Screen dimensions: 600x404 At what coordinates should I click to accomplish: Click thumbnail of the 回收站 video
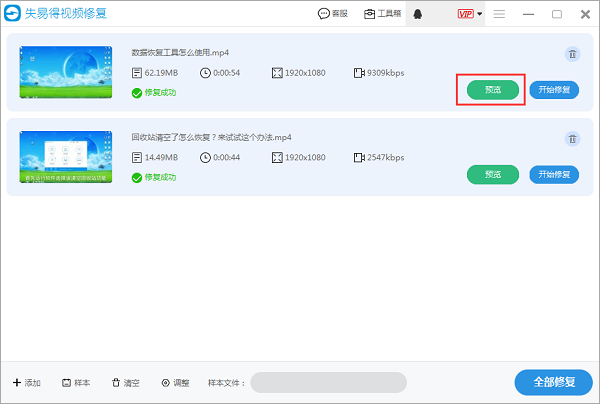[67, 157]
